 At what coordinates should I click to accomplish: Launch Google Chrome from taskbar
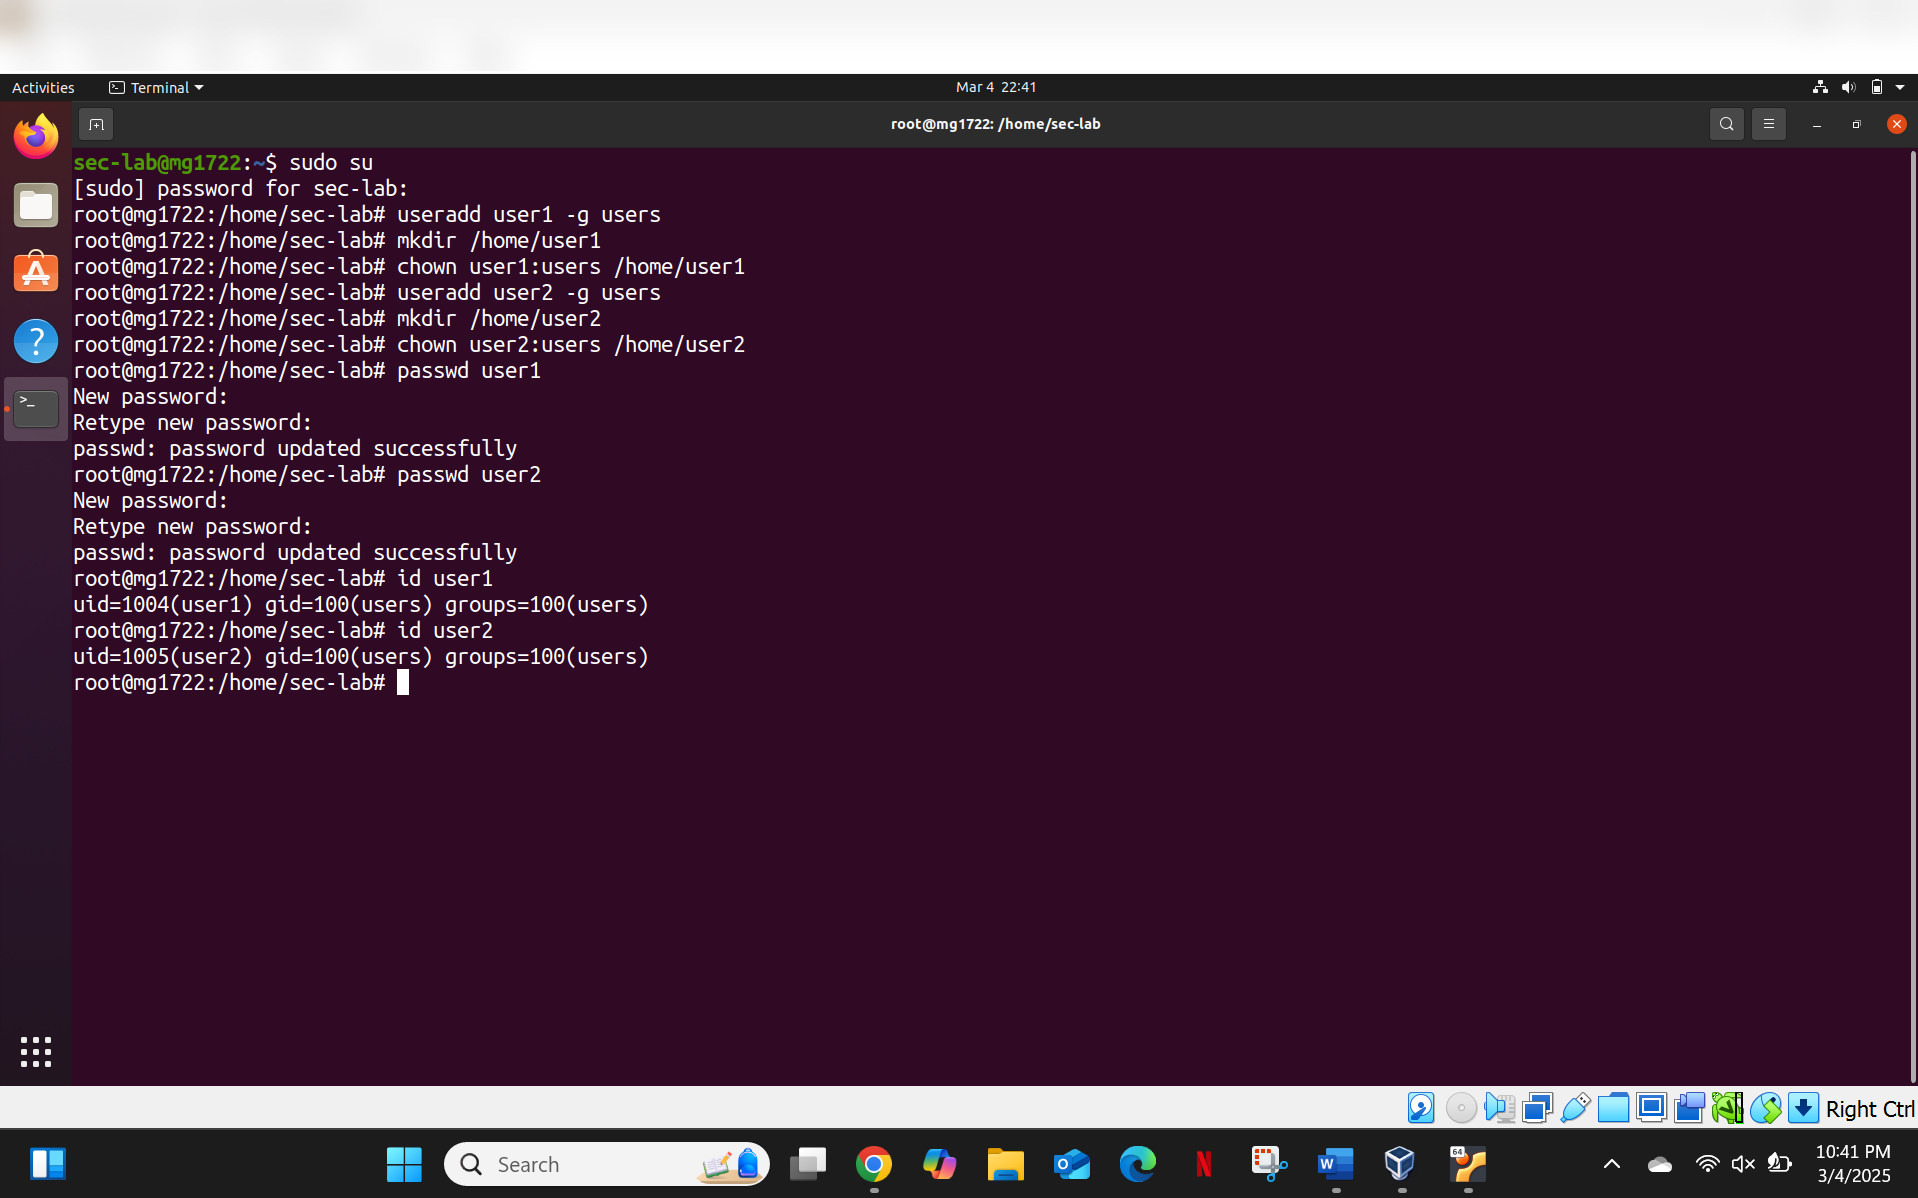click(x=873, y=1164)
